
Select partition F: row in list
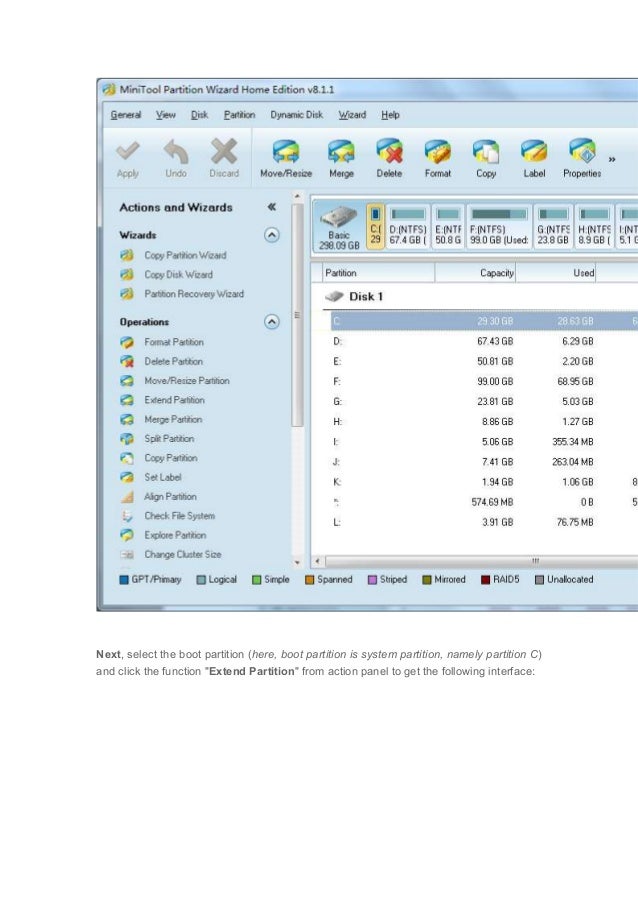coord(484,382)
